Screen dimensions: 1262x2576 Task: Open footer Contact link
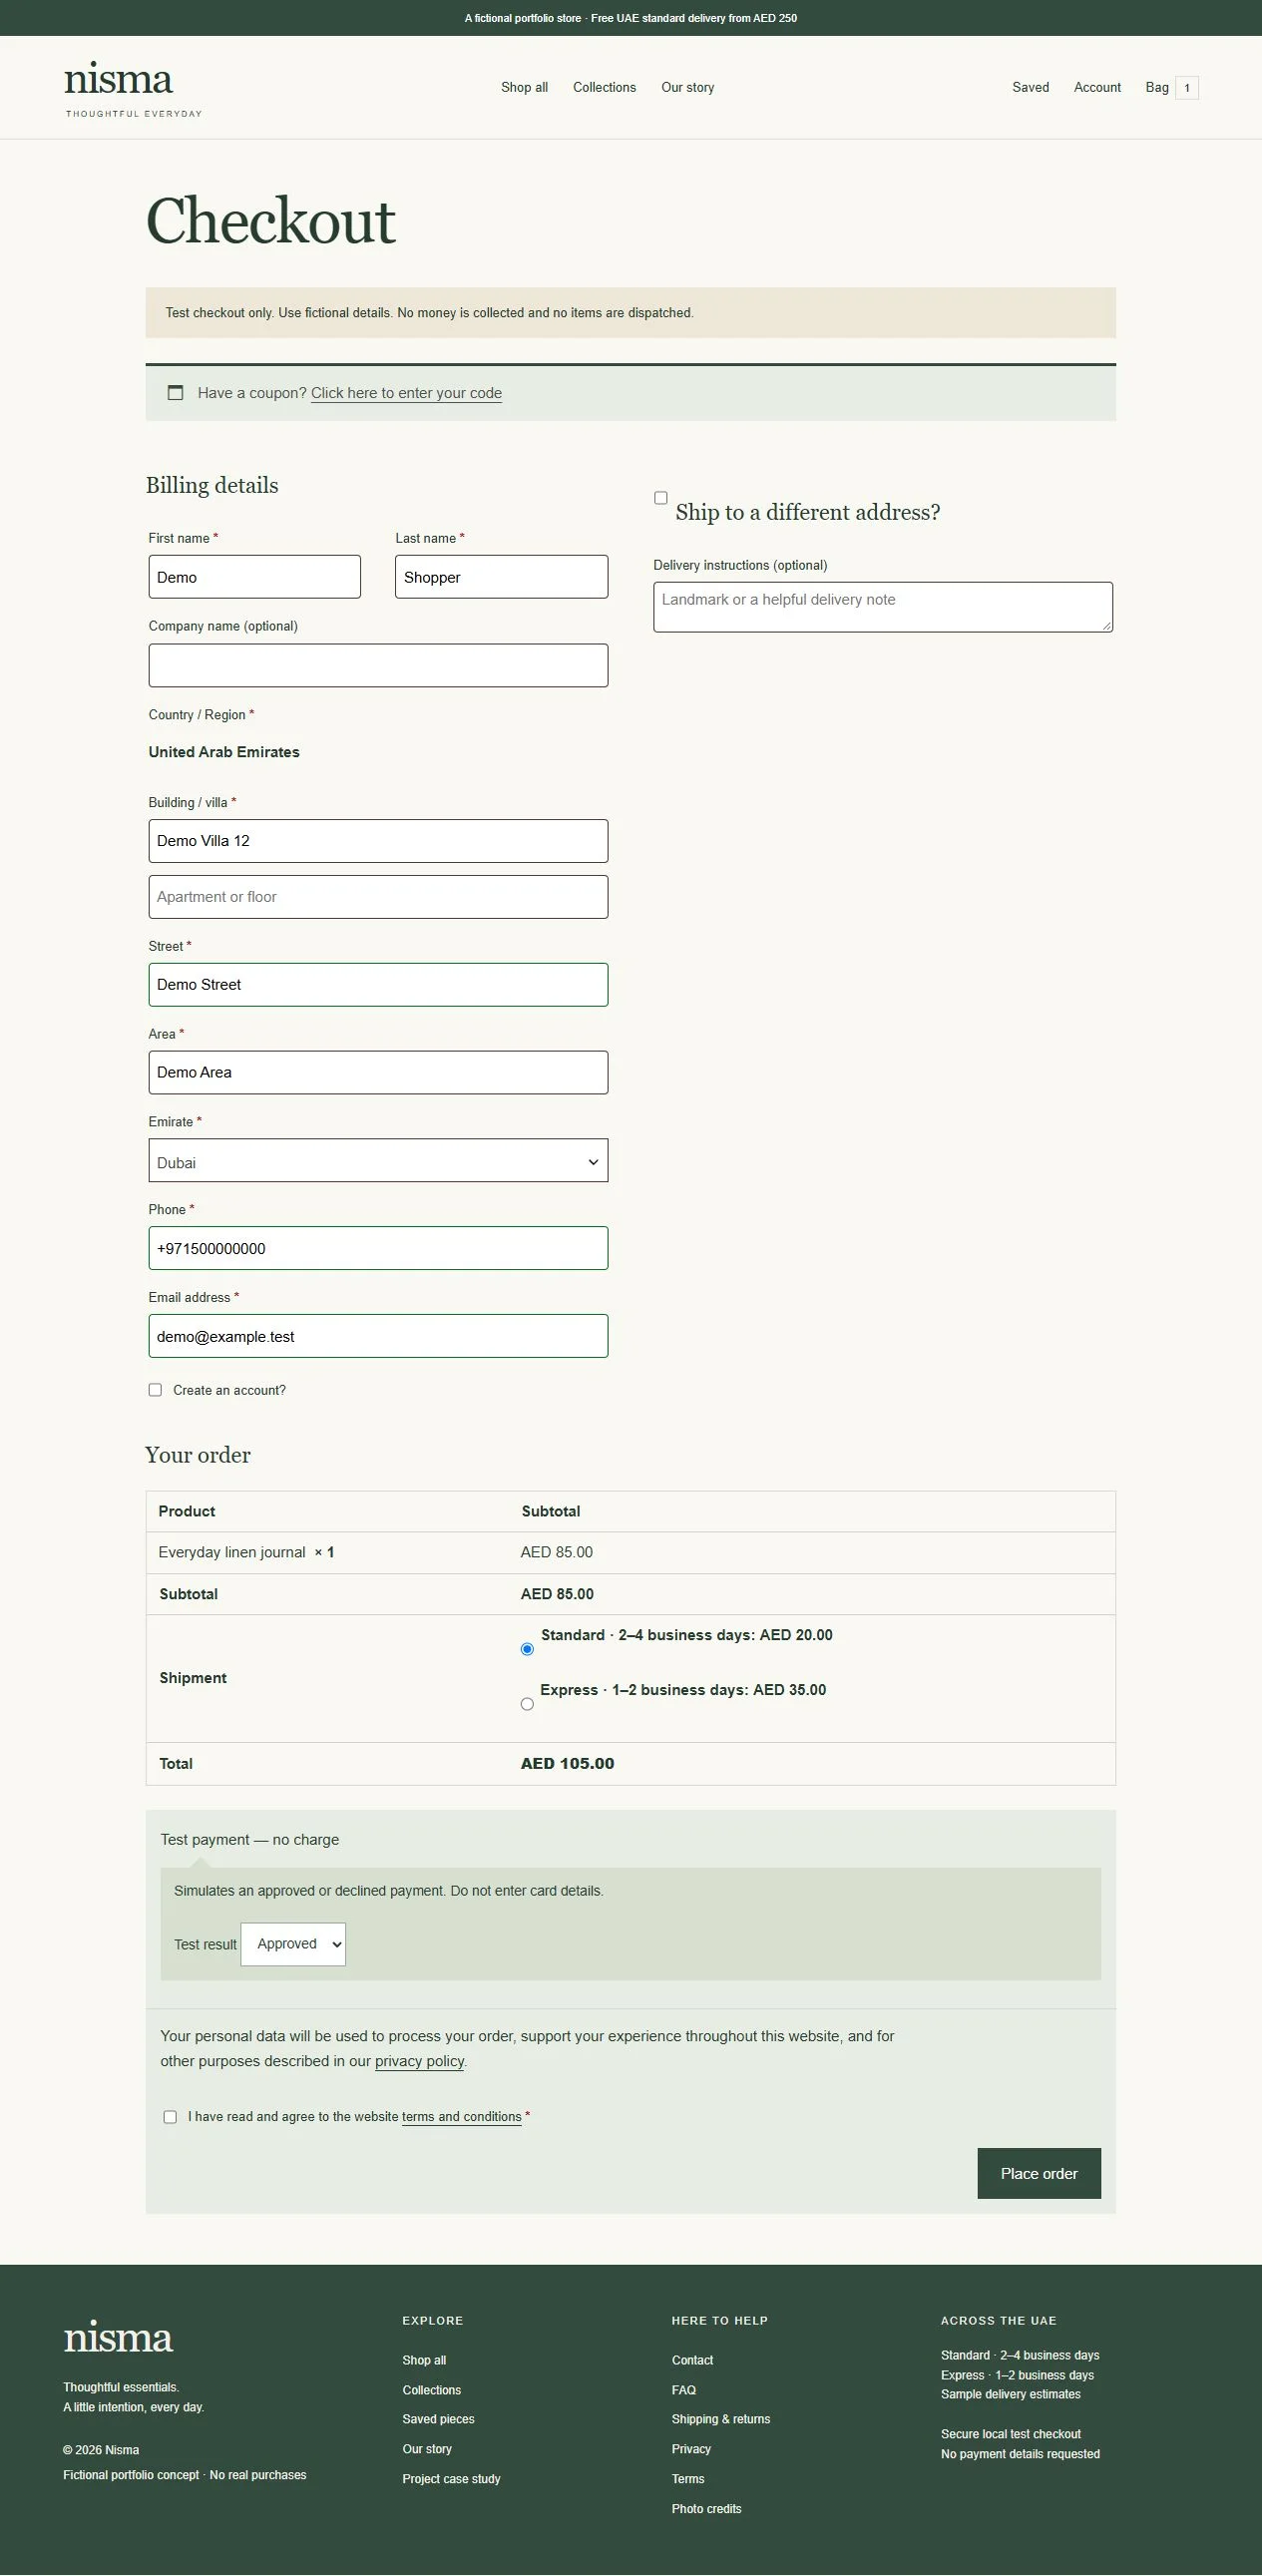click(692, 2360)
